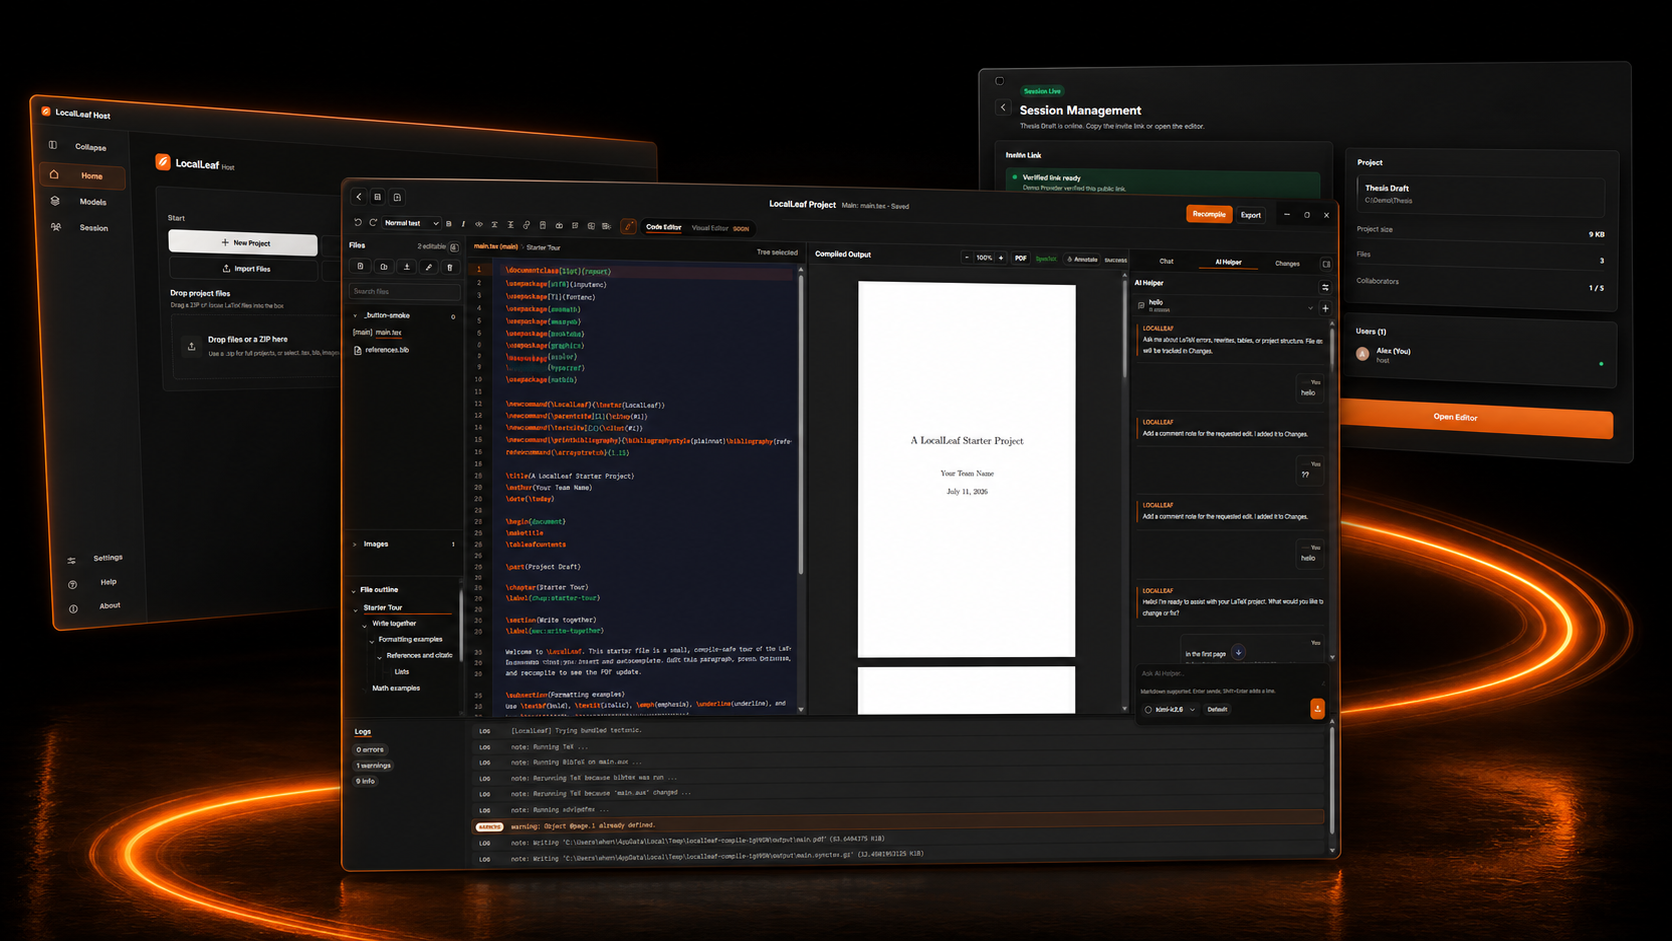Viewport: 1672px width, 941px height.
Task: Toggle the side panel icon beside Changes tab
Action: (x=1326, y=264)
